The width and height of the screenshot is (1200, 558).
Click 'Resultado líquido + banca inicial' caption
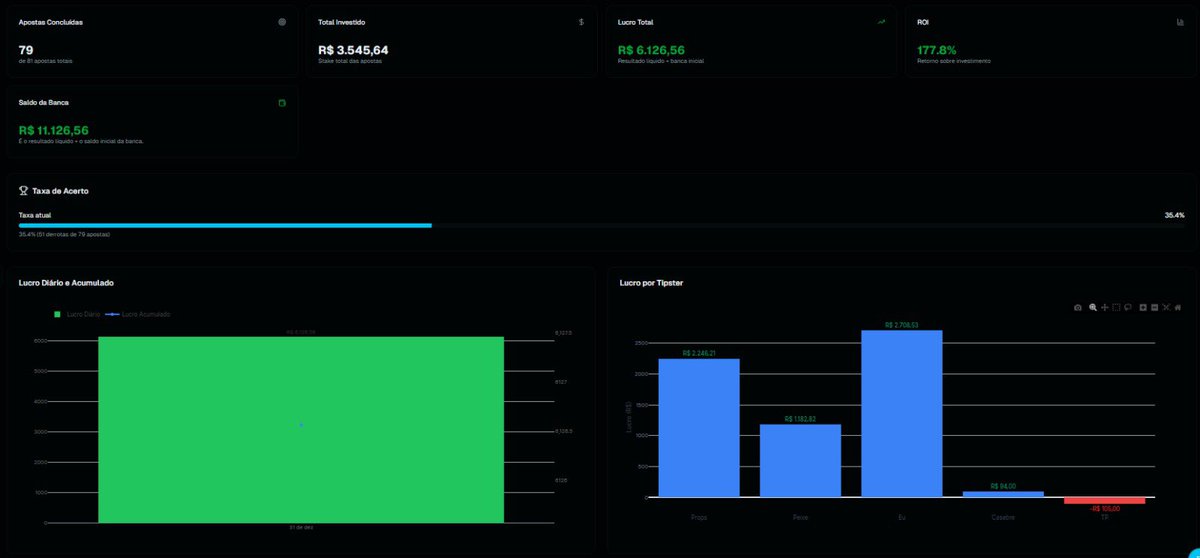[x=661, y=61]
